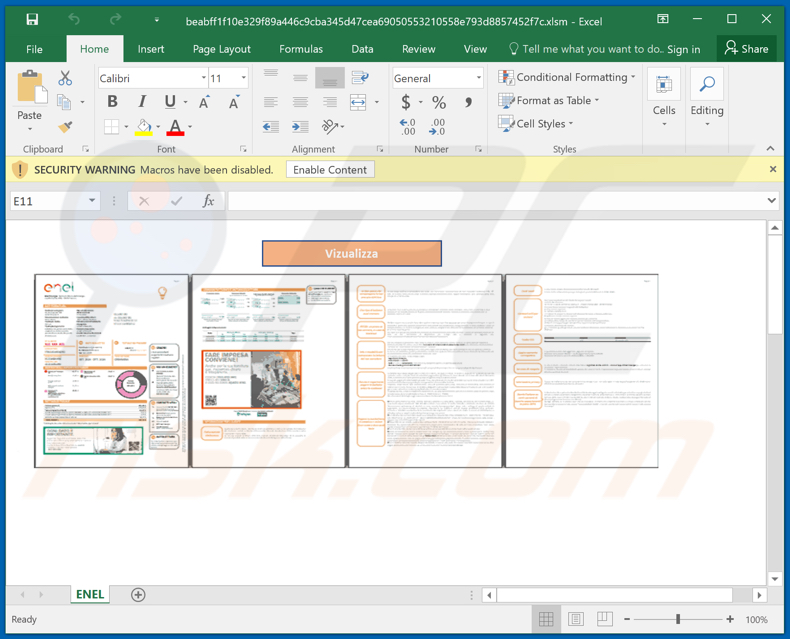The height and width of the screenshot is (639, 790).
Task: Click the Merge & Center icon
Action: pyautogui.click(x=358, y=102)
